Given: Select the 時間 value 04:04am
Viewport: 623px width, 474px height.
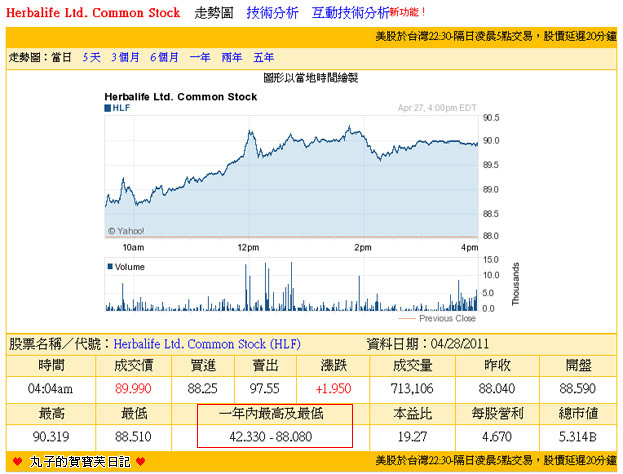Looking at the screenshot, I should (x=50, y=388).
